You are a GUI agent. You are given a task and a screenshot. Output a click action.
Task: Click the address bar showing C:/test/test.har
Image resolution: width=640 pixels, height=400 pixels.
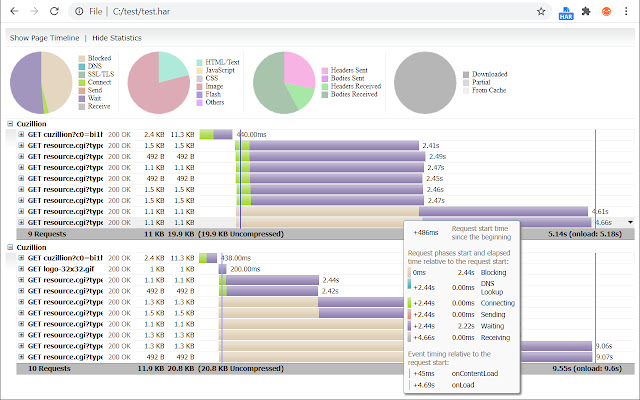[x=300, y=12]
